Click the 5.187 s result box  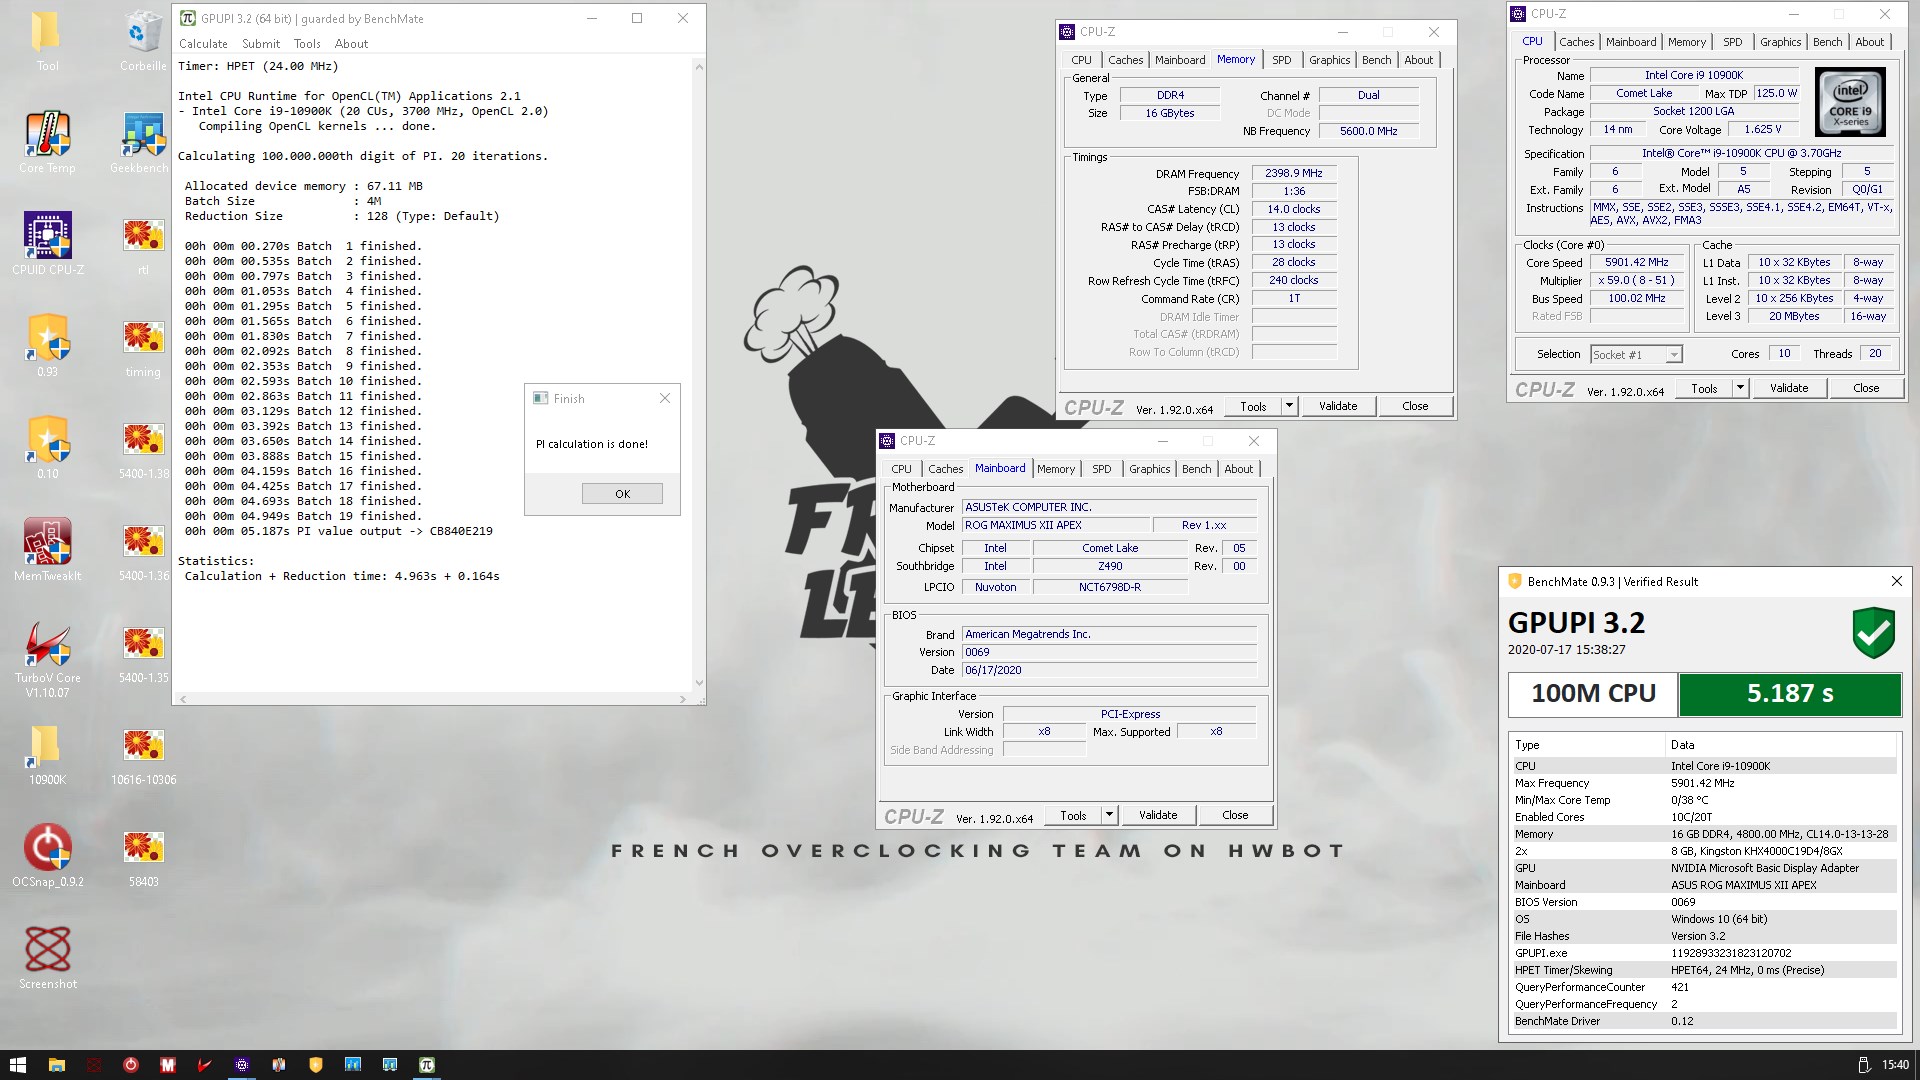coord(1789,694)
